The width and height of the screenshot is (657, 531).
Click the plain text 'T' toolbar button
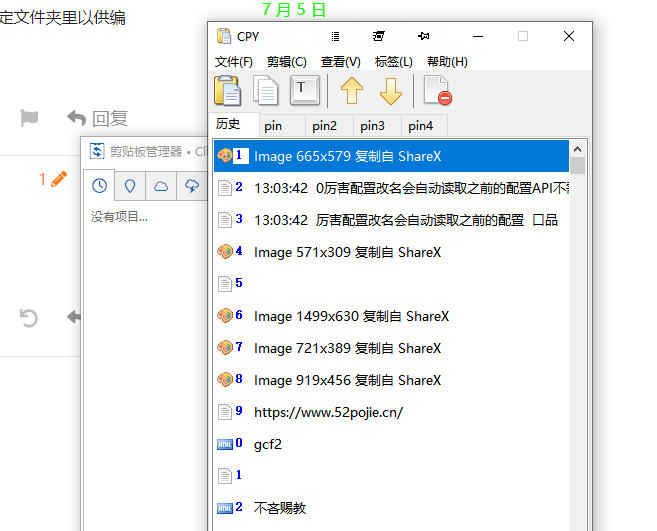pos(305,91)
